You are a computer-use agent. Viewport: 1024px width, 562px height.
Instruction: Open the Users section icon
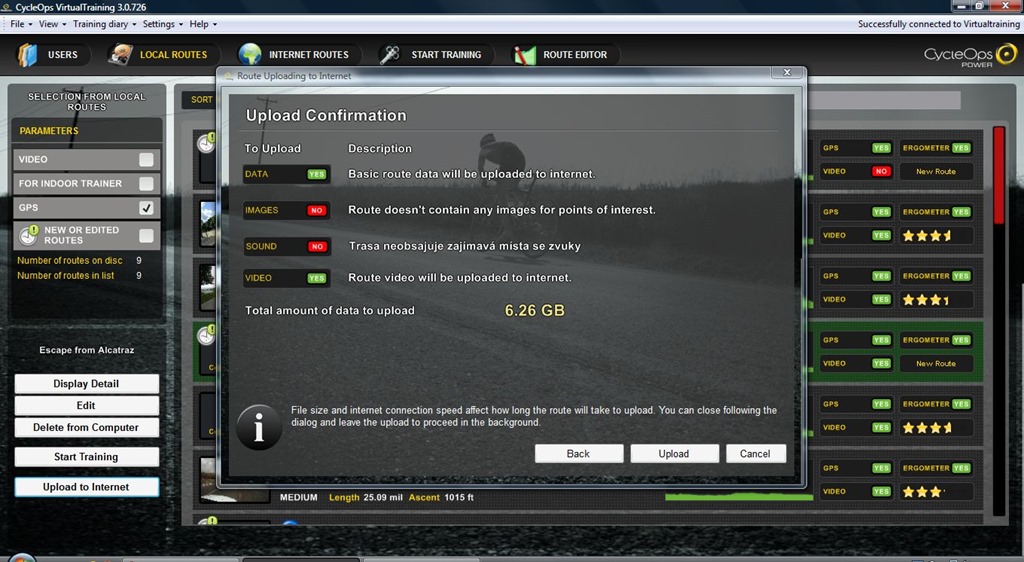pyautogui.click(x=27, y=55)
